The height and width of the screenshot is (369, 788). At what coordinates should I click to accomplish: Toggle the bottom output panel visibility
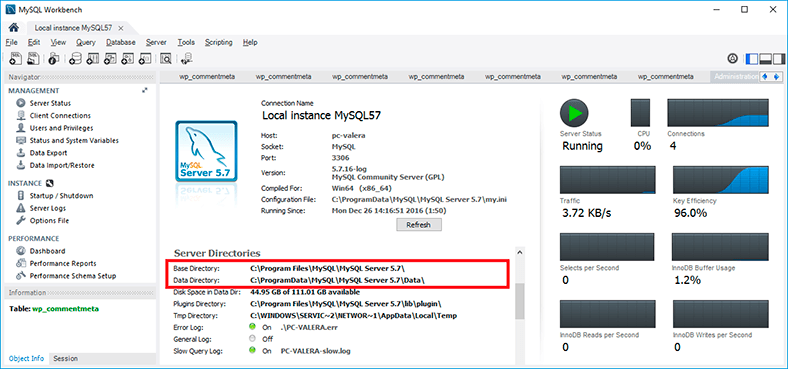[x=765, y=59]
